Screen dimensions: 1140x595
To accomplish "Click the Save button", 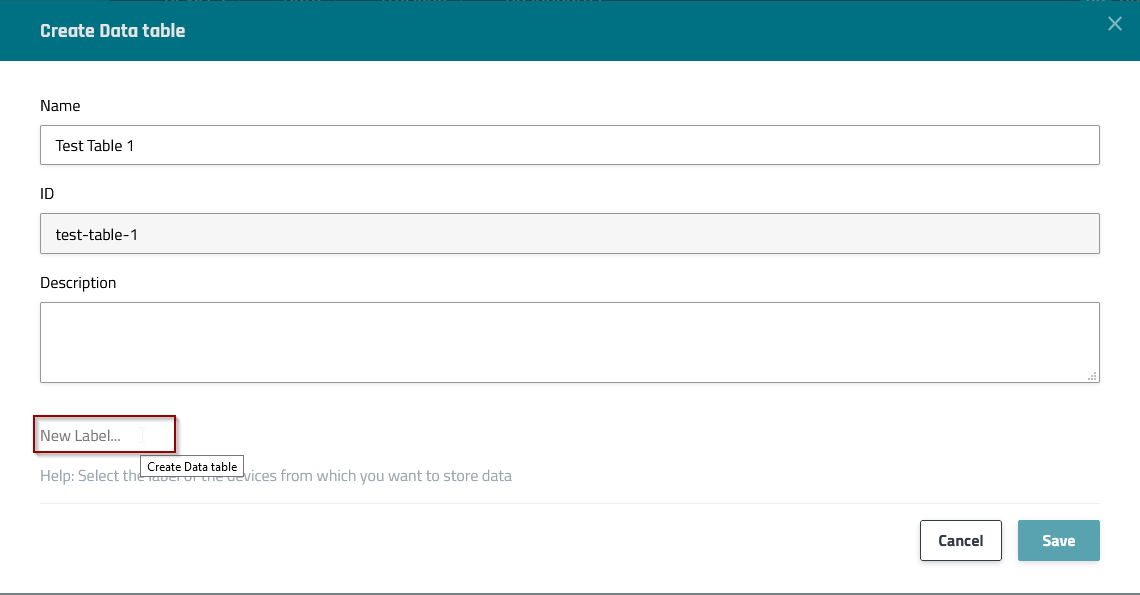I will coord(1058,541).
